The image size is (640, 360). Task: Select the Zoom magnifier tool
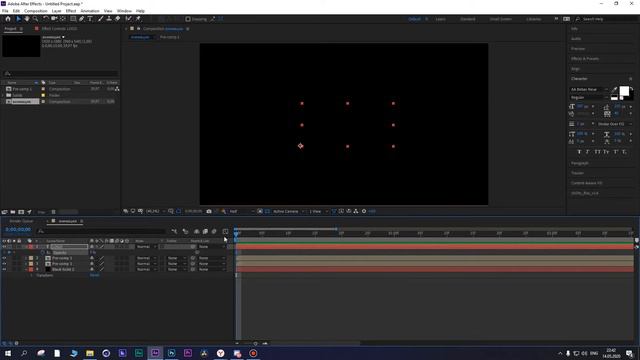tap(36, 19)
